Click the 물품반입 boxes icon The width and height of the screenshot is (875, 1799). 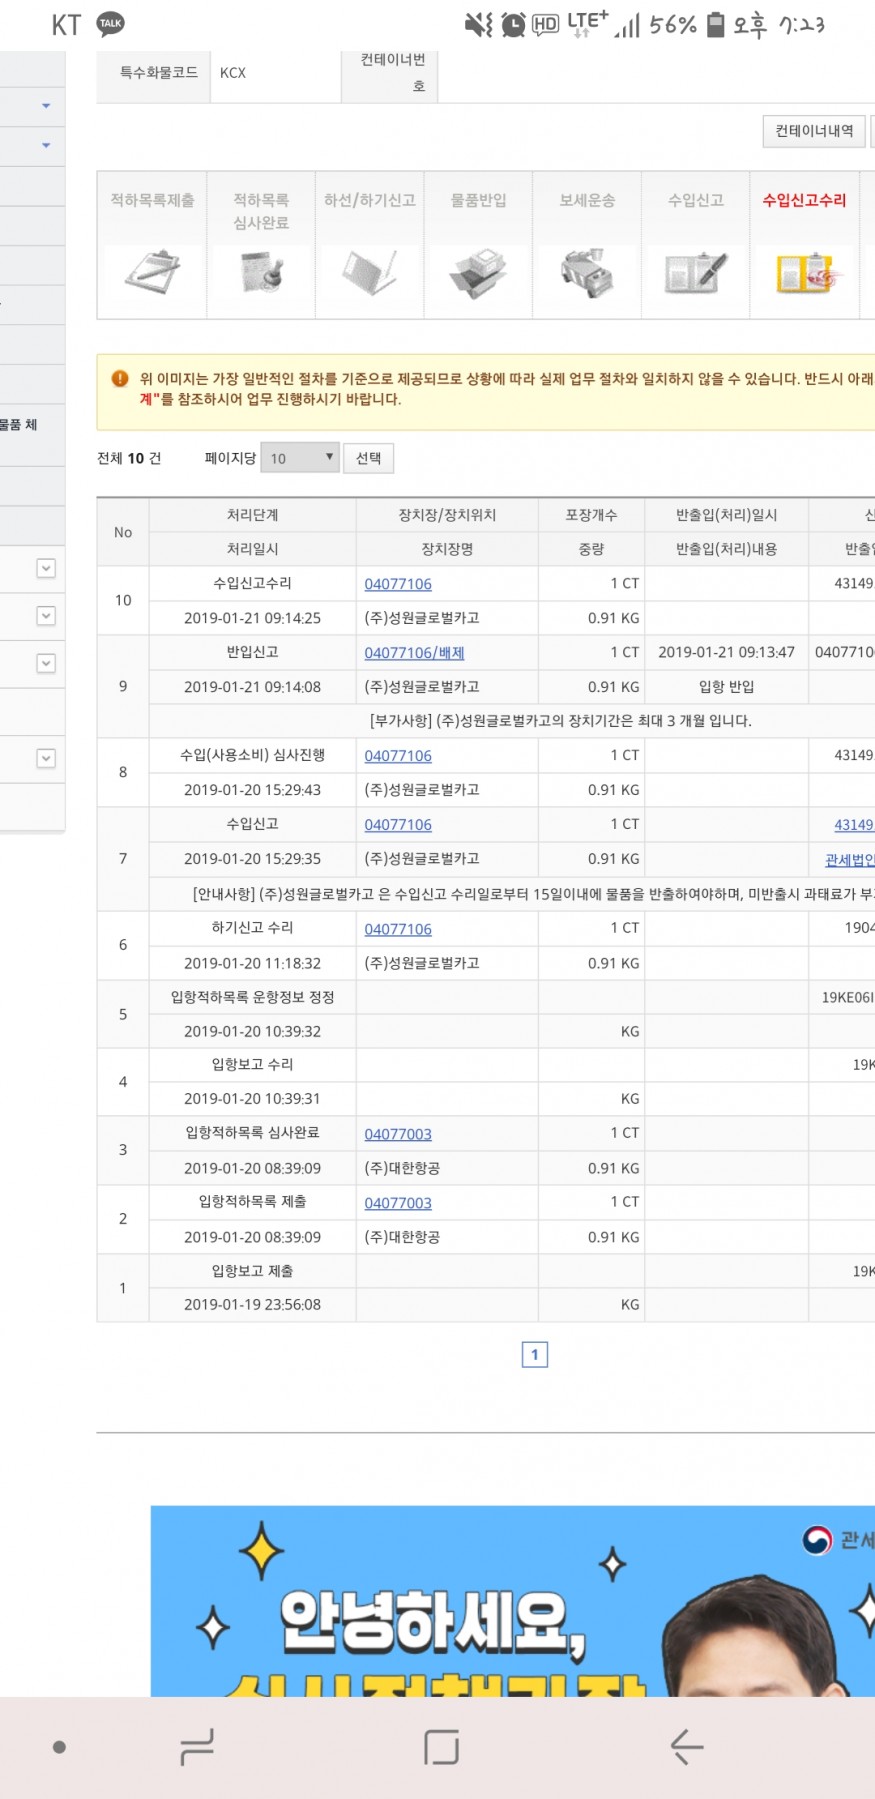[x=478, y=274]
